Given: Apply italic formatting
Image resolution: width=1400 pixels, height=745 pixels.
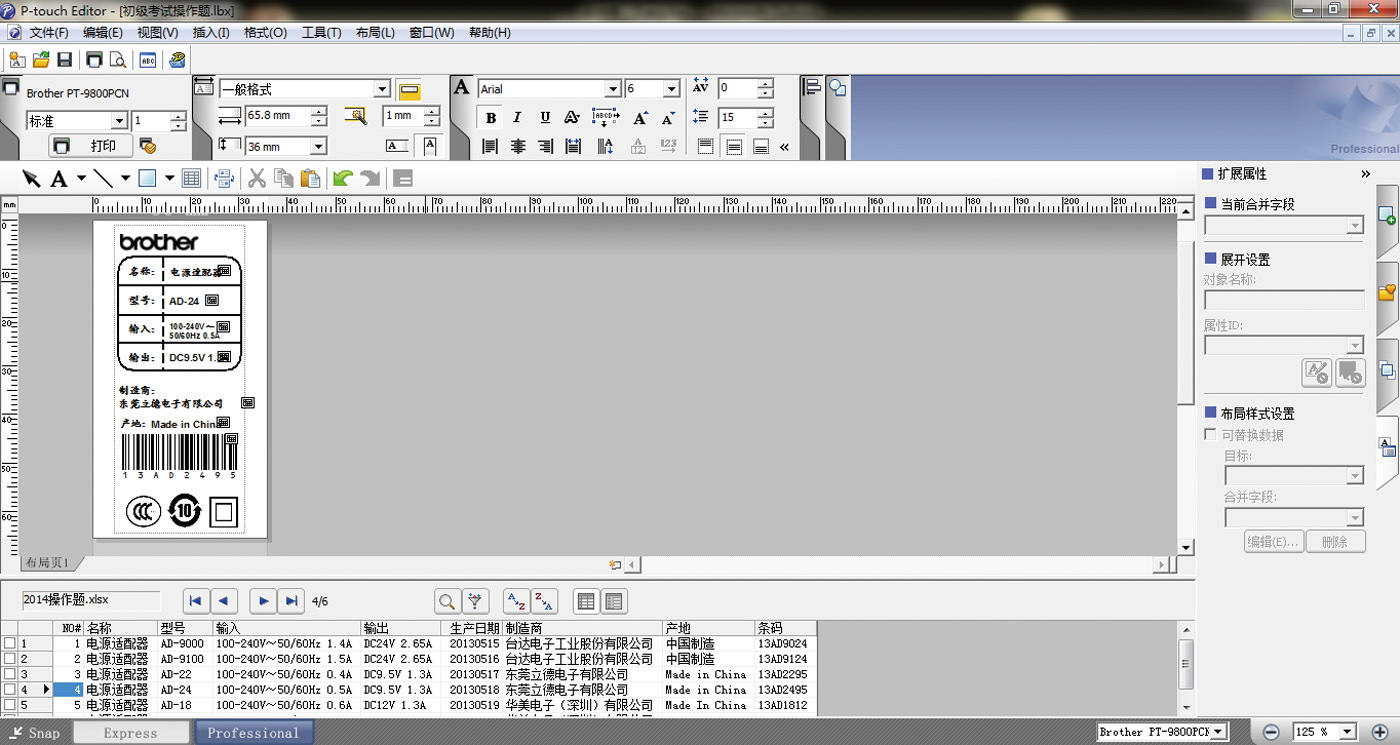Looking at the screenshot, I should (517, 118).
